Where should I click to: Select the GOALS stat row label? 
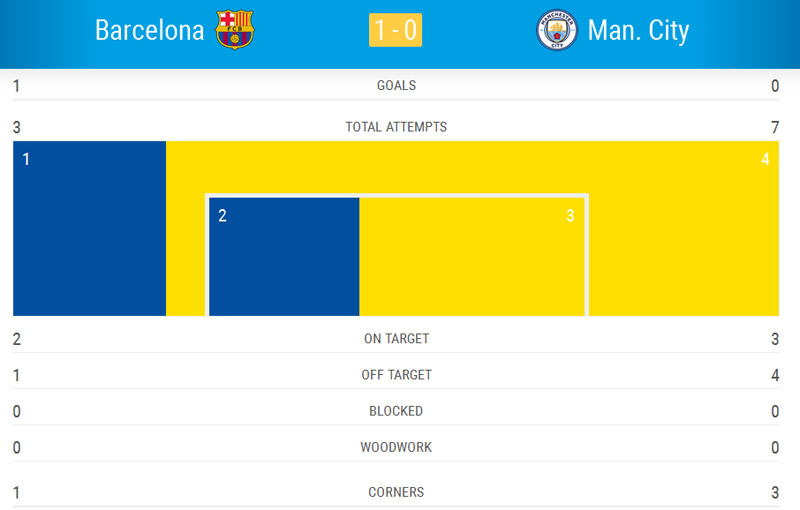pyautogui.click(x=396, y=86)
